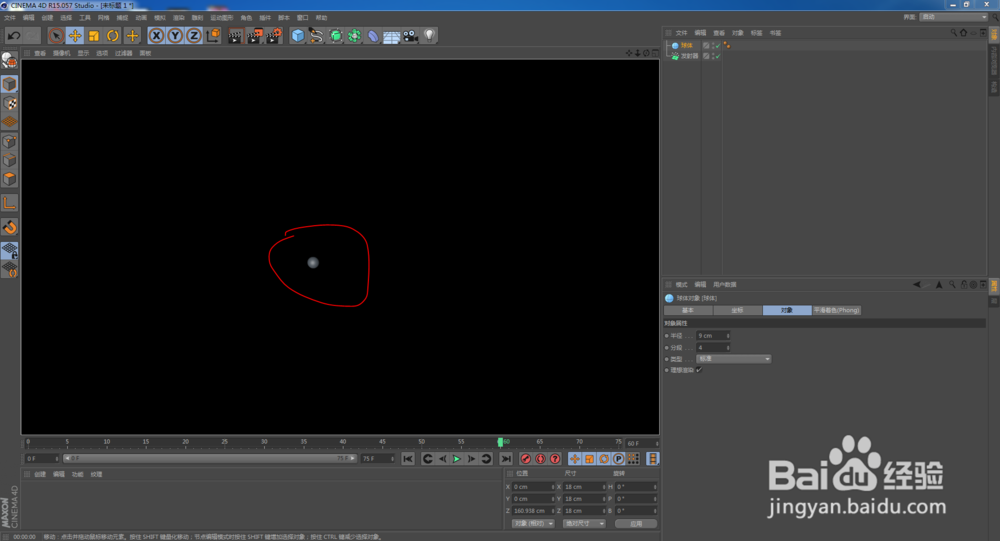Select the 发射器 object in object manager
Image resolution: width=1000 pixels, height=541 pixels.
tap(689, 56)
